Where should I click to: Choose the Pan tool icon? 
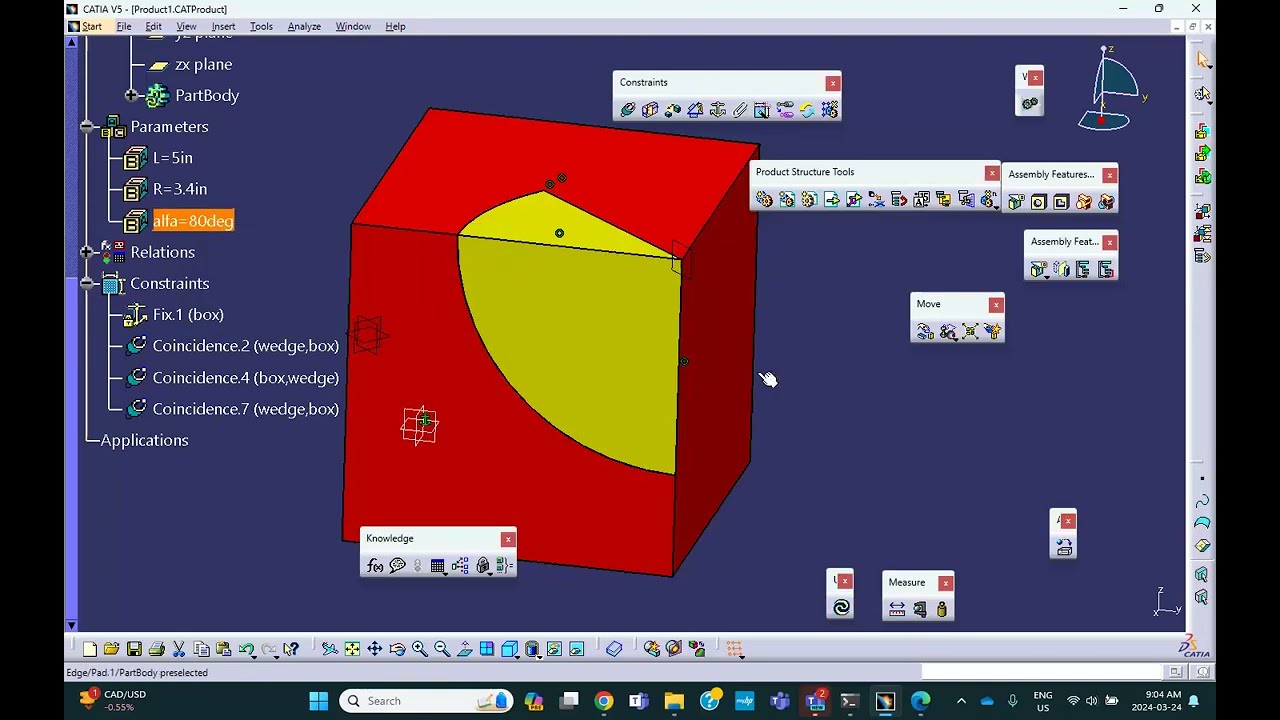coord(375,649)
